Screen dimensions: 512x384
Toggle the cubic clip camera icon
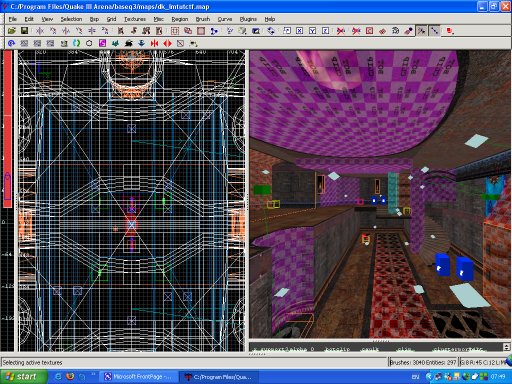(256, 31)
